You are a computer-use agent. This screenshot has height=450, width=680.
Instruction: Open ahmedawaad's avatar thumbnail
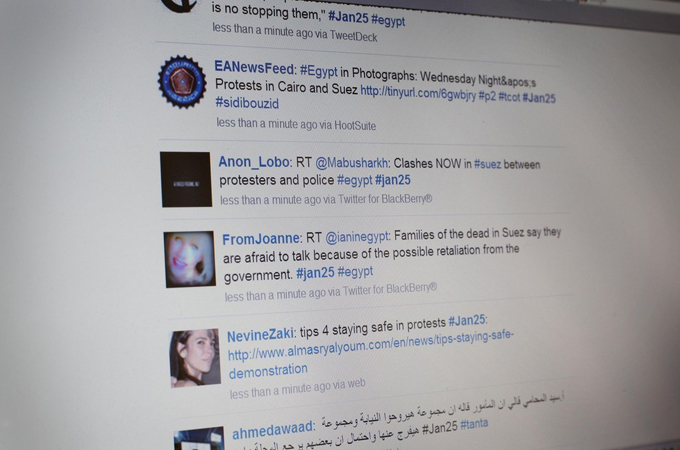point(199,439)
